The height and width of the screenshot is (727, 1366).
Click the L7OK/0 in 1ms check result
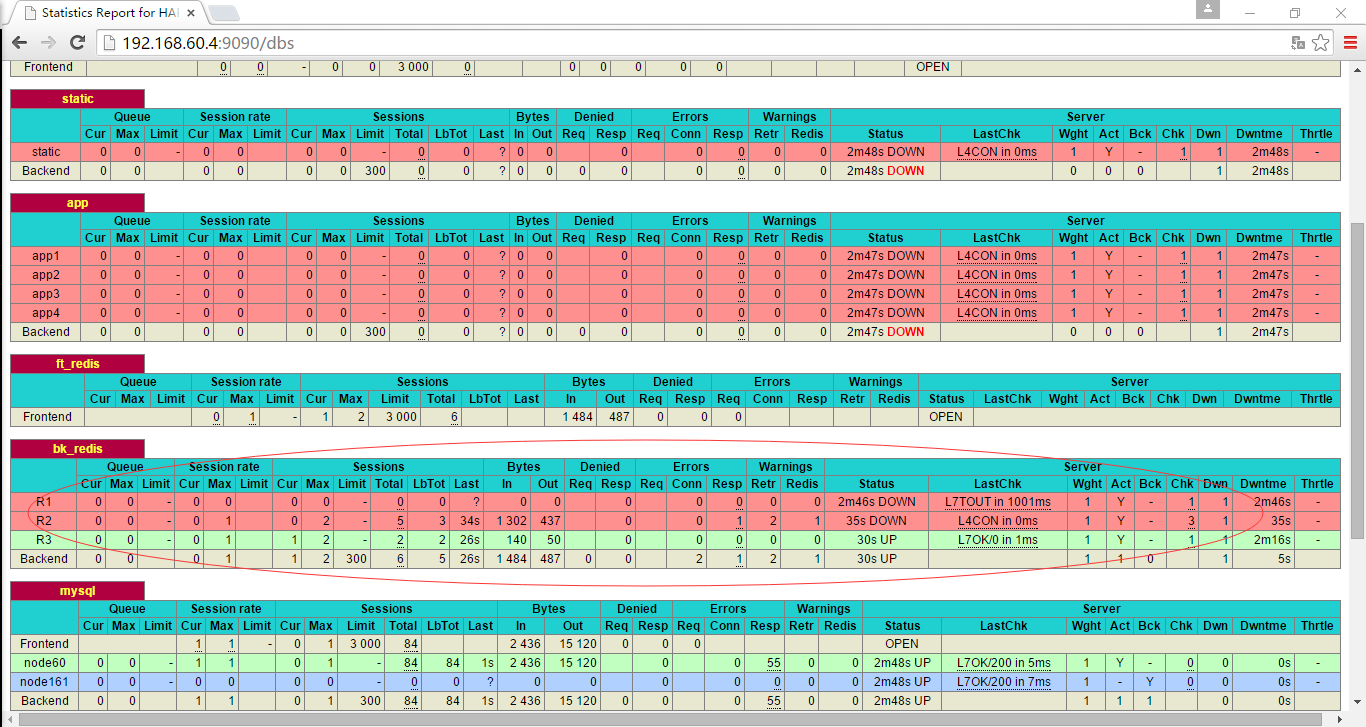997,540
